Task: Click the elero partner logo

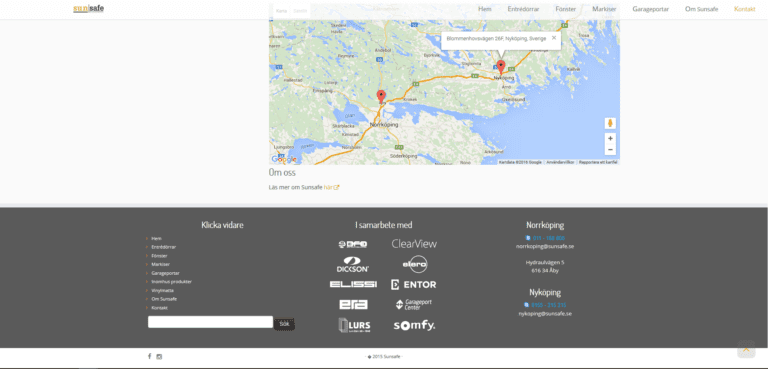Action: click(415, 264)
